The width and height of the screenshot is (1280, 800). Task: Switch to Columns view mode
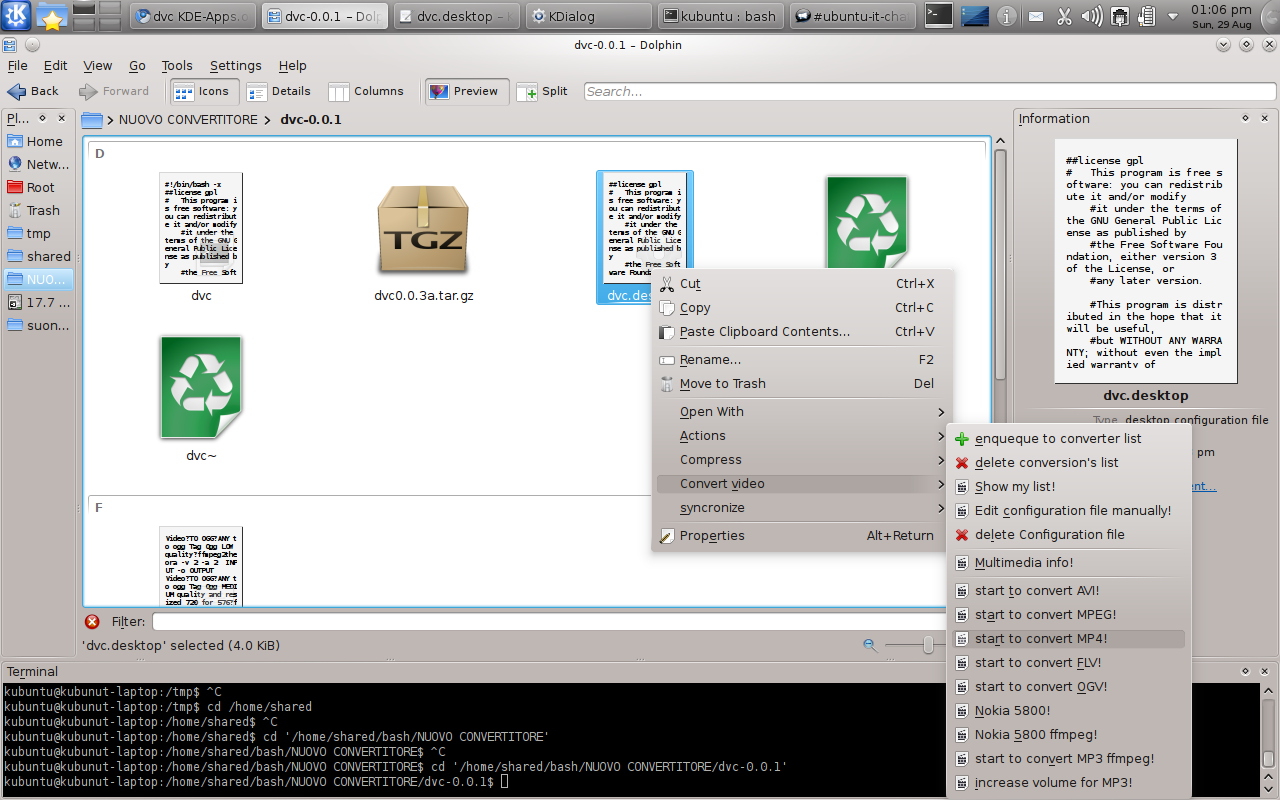pyautogui.click(x=366, y=91)
